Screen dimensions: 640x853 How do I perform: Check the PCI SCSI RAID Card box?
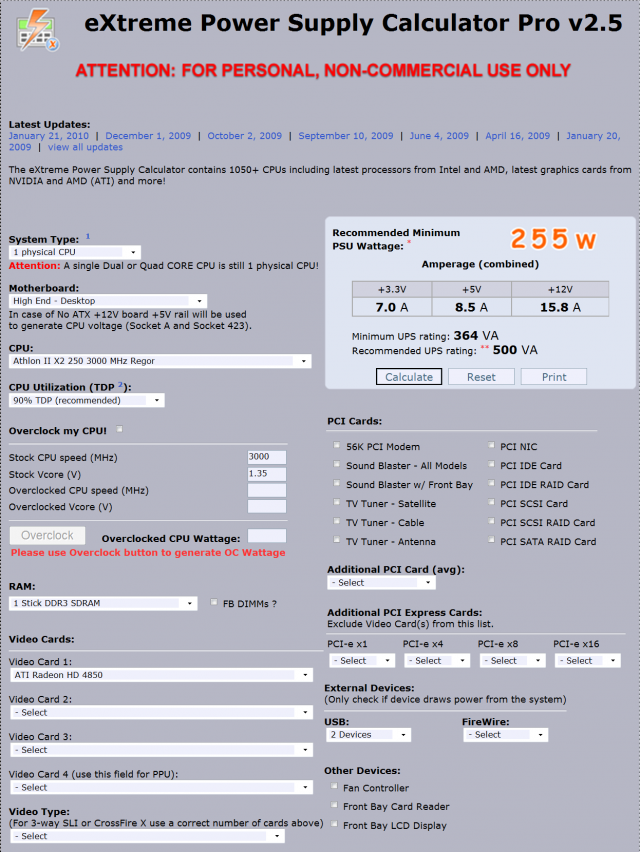491,521
